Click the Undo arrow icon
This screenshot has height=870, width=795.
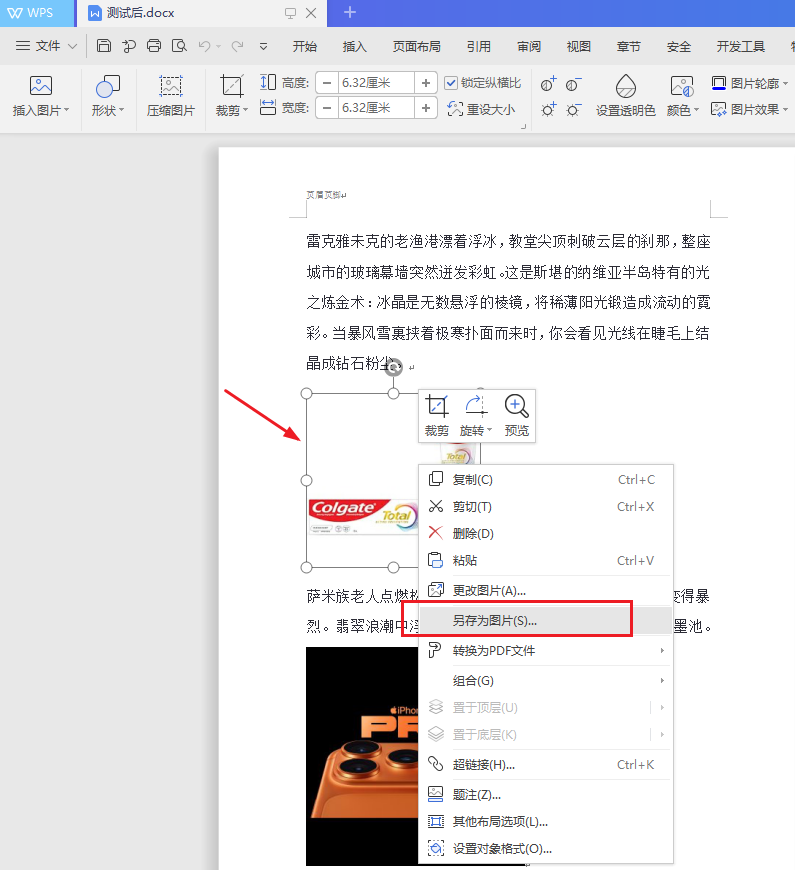(205, 46)
